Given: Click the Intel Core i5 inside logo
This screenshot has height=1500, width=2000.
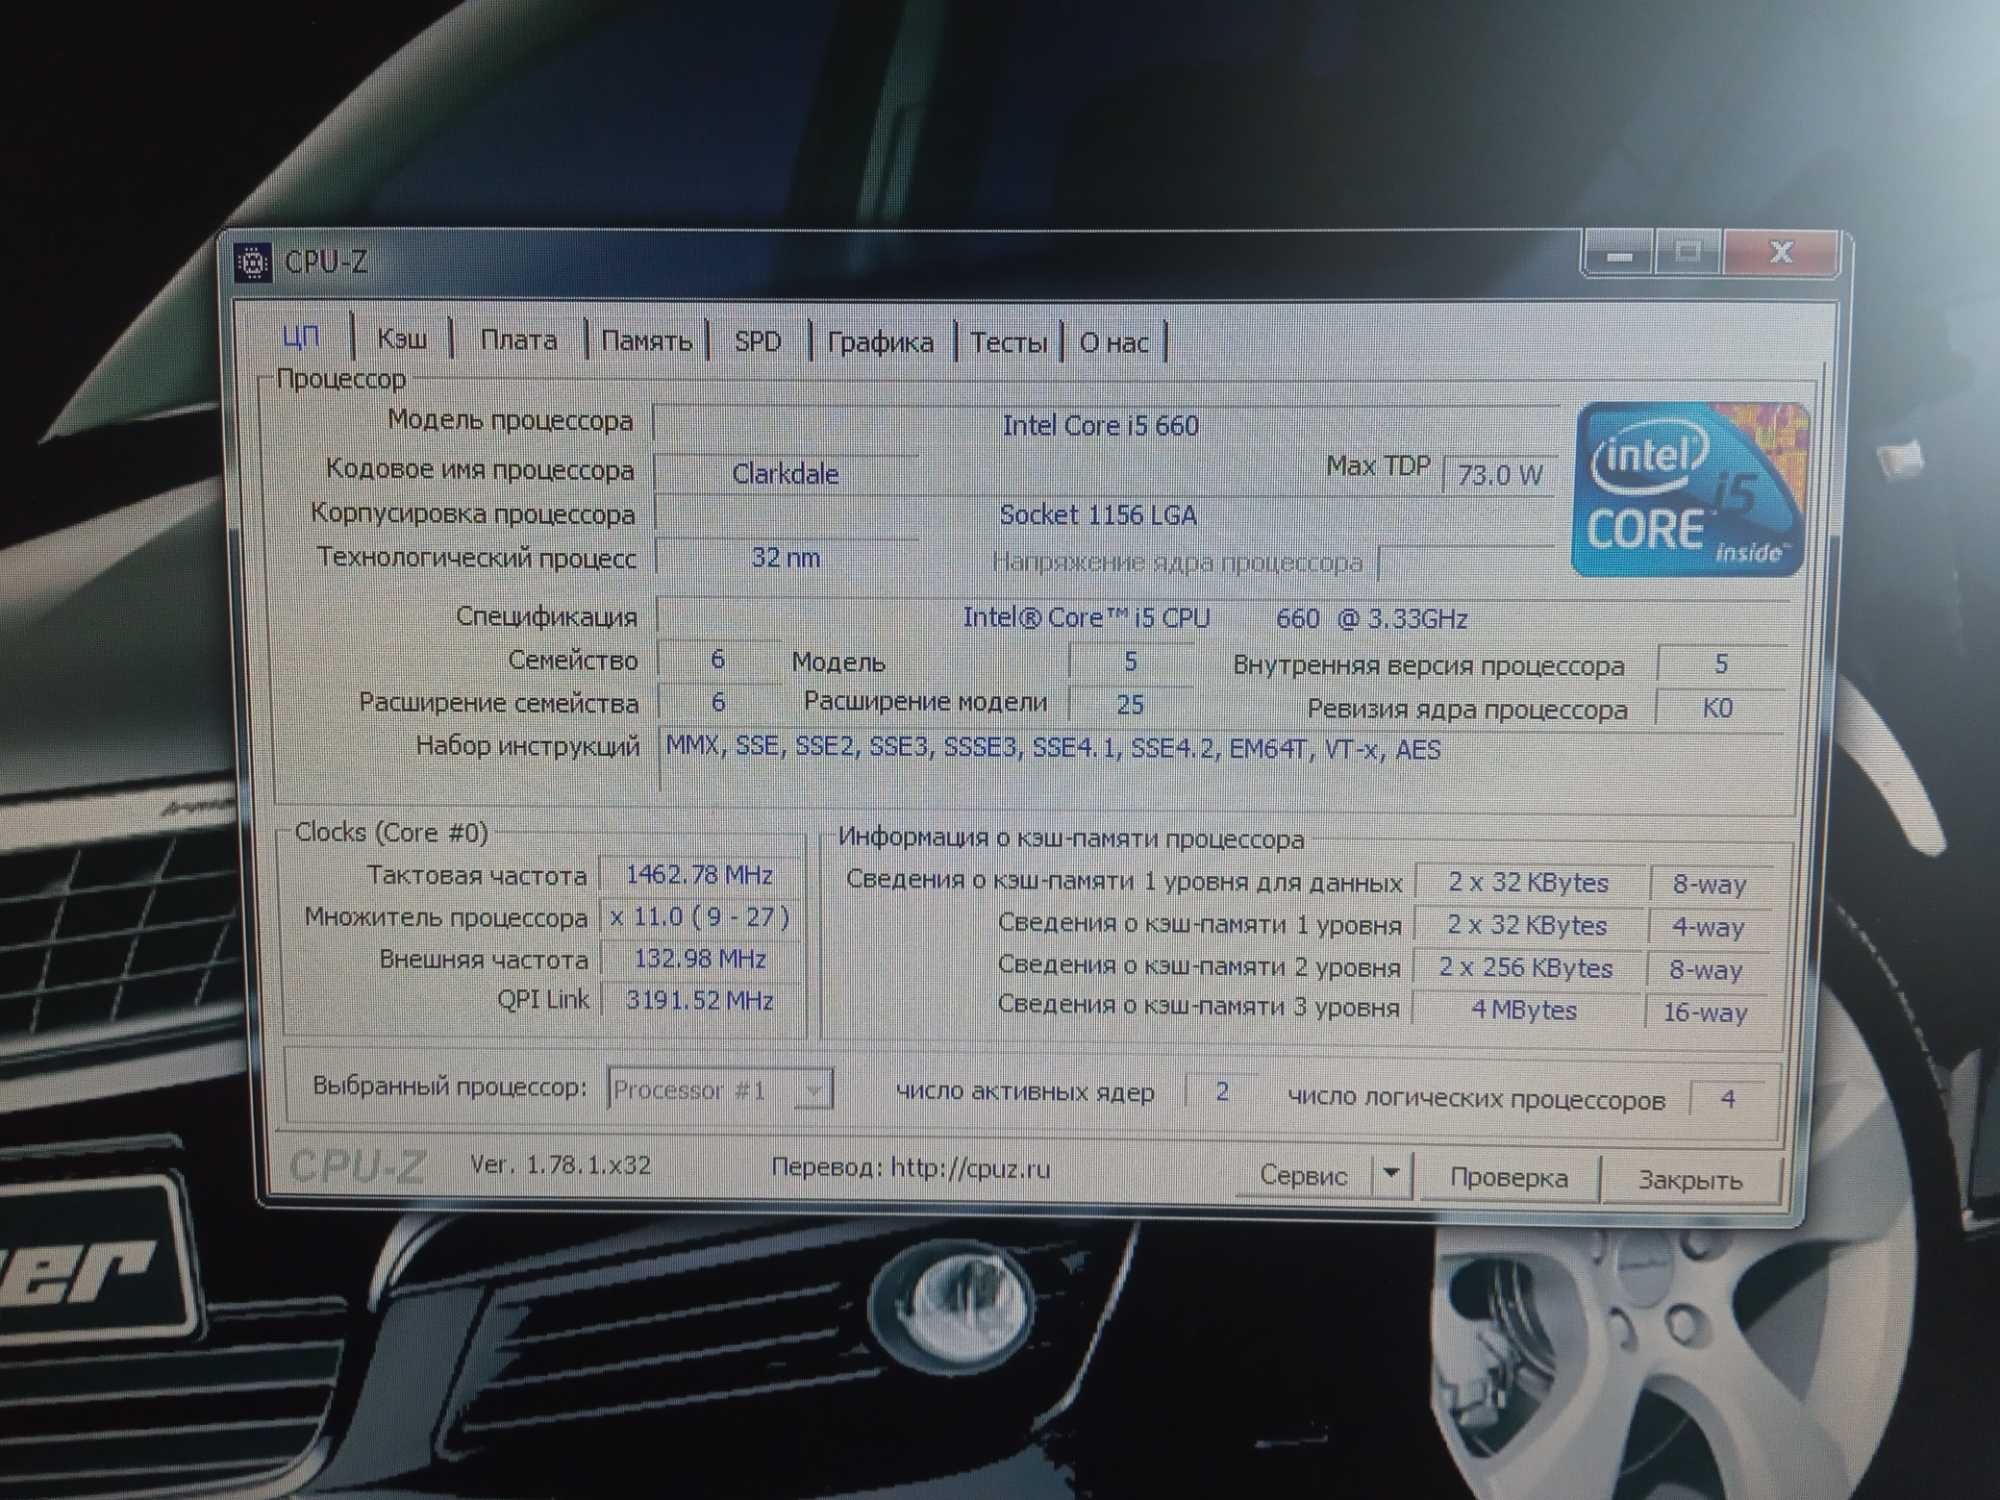Looking at the screenshot, I should pos(1690,489).
